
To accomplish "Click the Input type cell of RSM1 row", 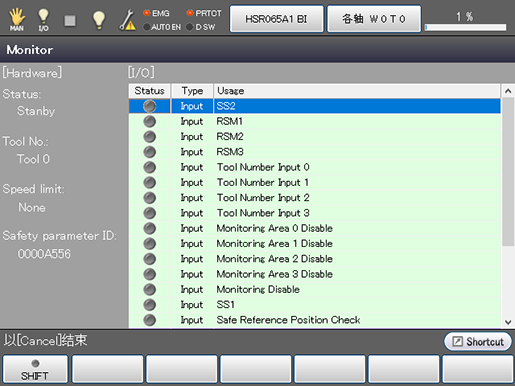I will (192, 121).
